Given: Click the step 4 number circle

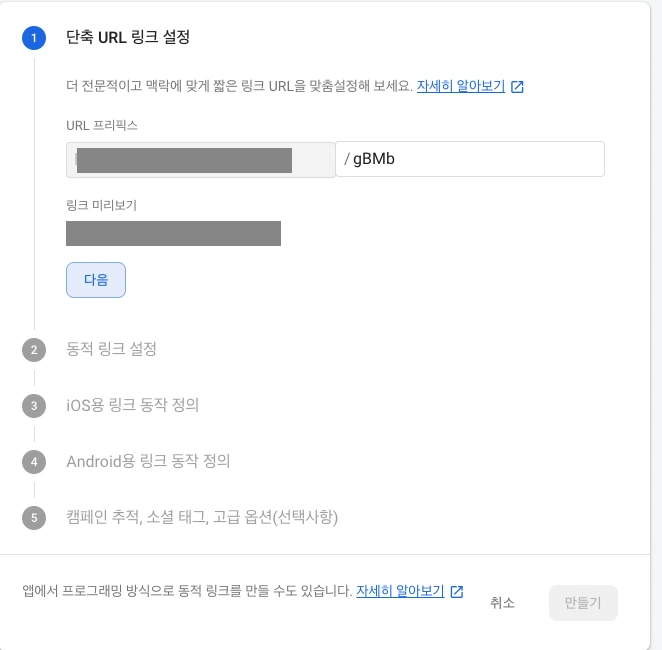Looking at the screenshot, I should point(34,461).
